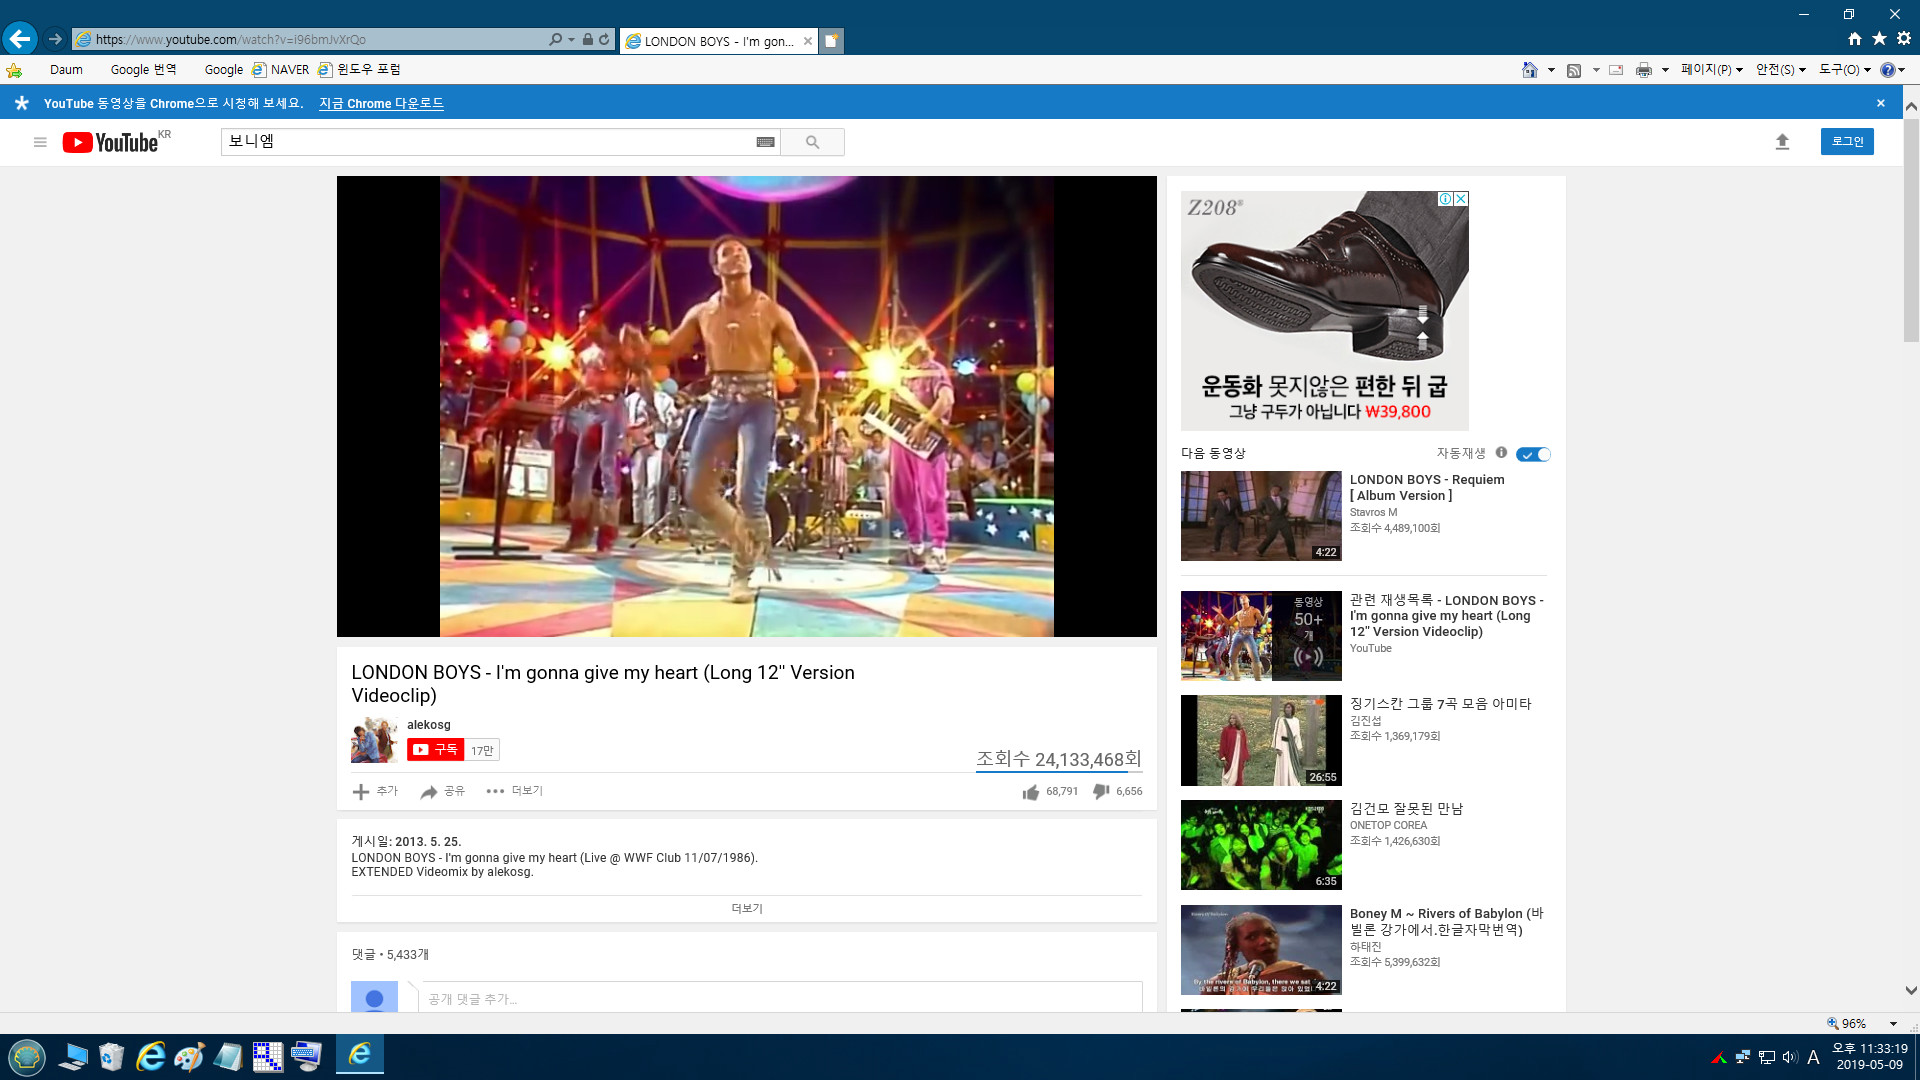Screen dimensions: 1920x1080
Task: Refresh the page from the address bar
Action: pyautogui.click(x=604, y=39)
